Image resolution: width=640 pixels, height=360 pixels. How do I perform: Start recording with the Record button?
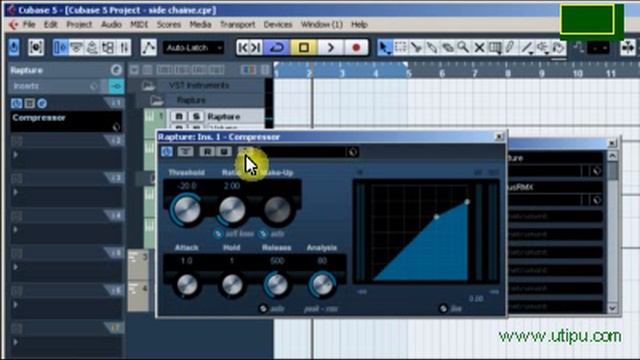356,48
